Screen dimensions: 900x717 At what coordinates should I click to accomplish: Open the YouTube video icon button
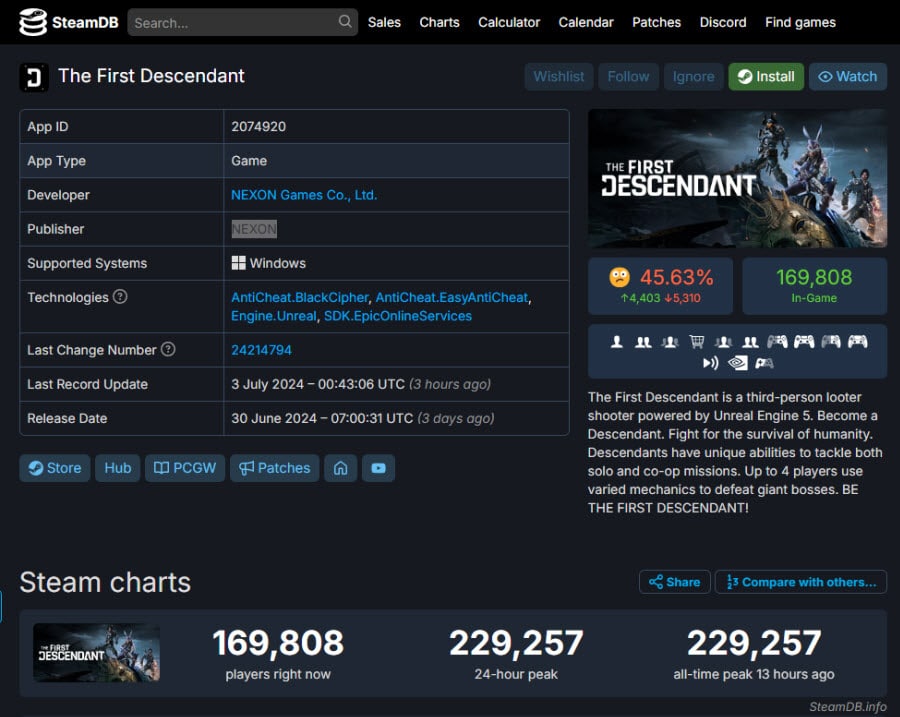click(378, 468)
